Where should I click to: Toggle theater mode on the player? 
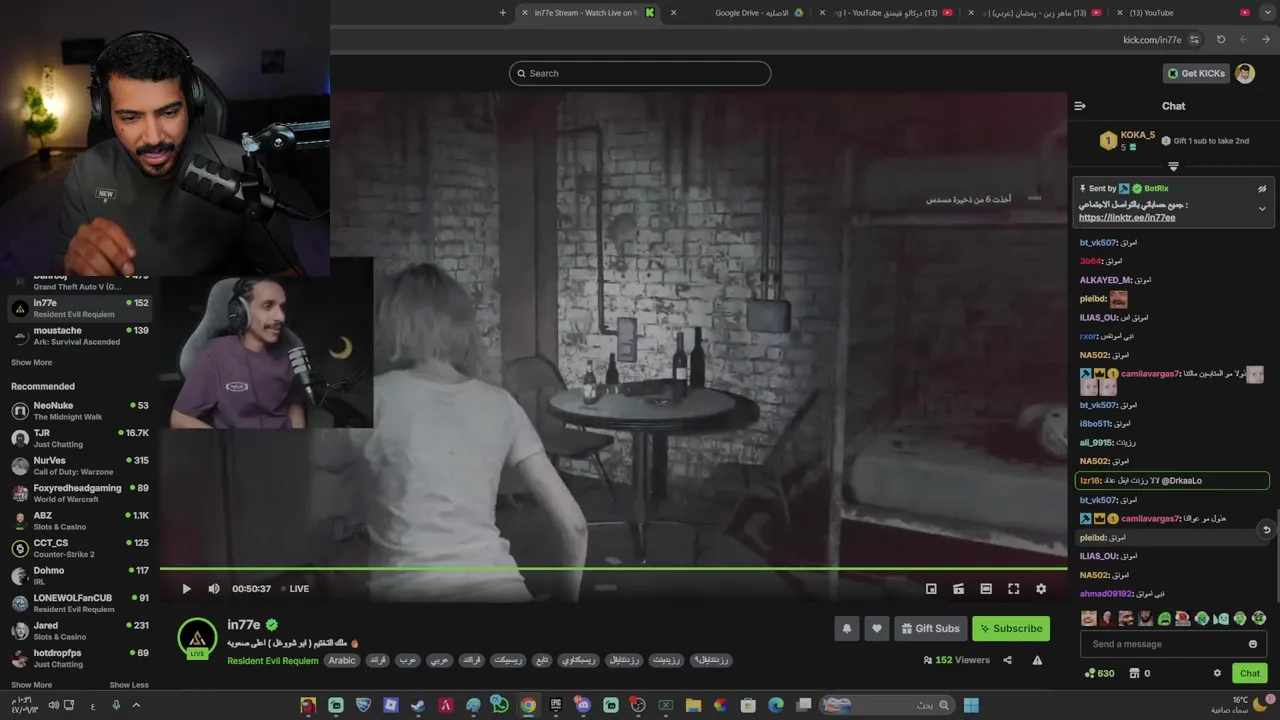986,589
